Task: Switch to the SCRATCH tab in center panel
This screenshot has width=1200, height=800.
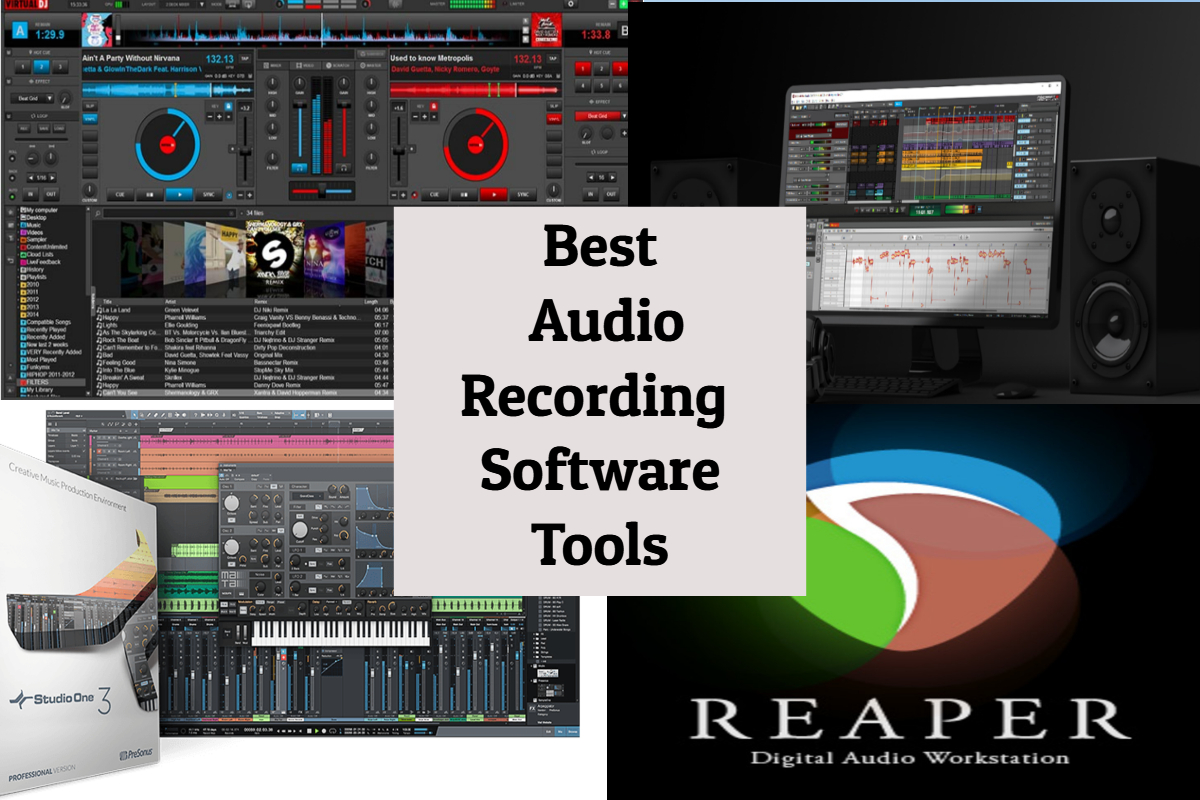Action: [337, 65]
